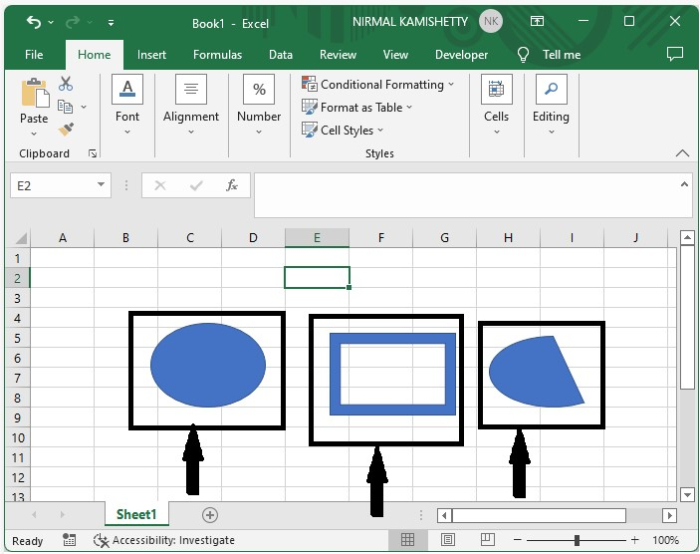
Task: Click the greyed Redo arrow
Action: tap(72, 22)
